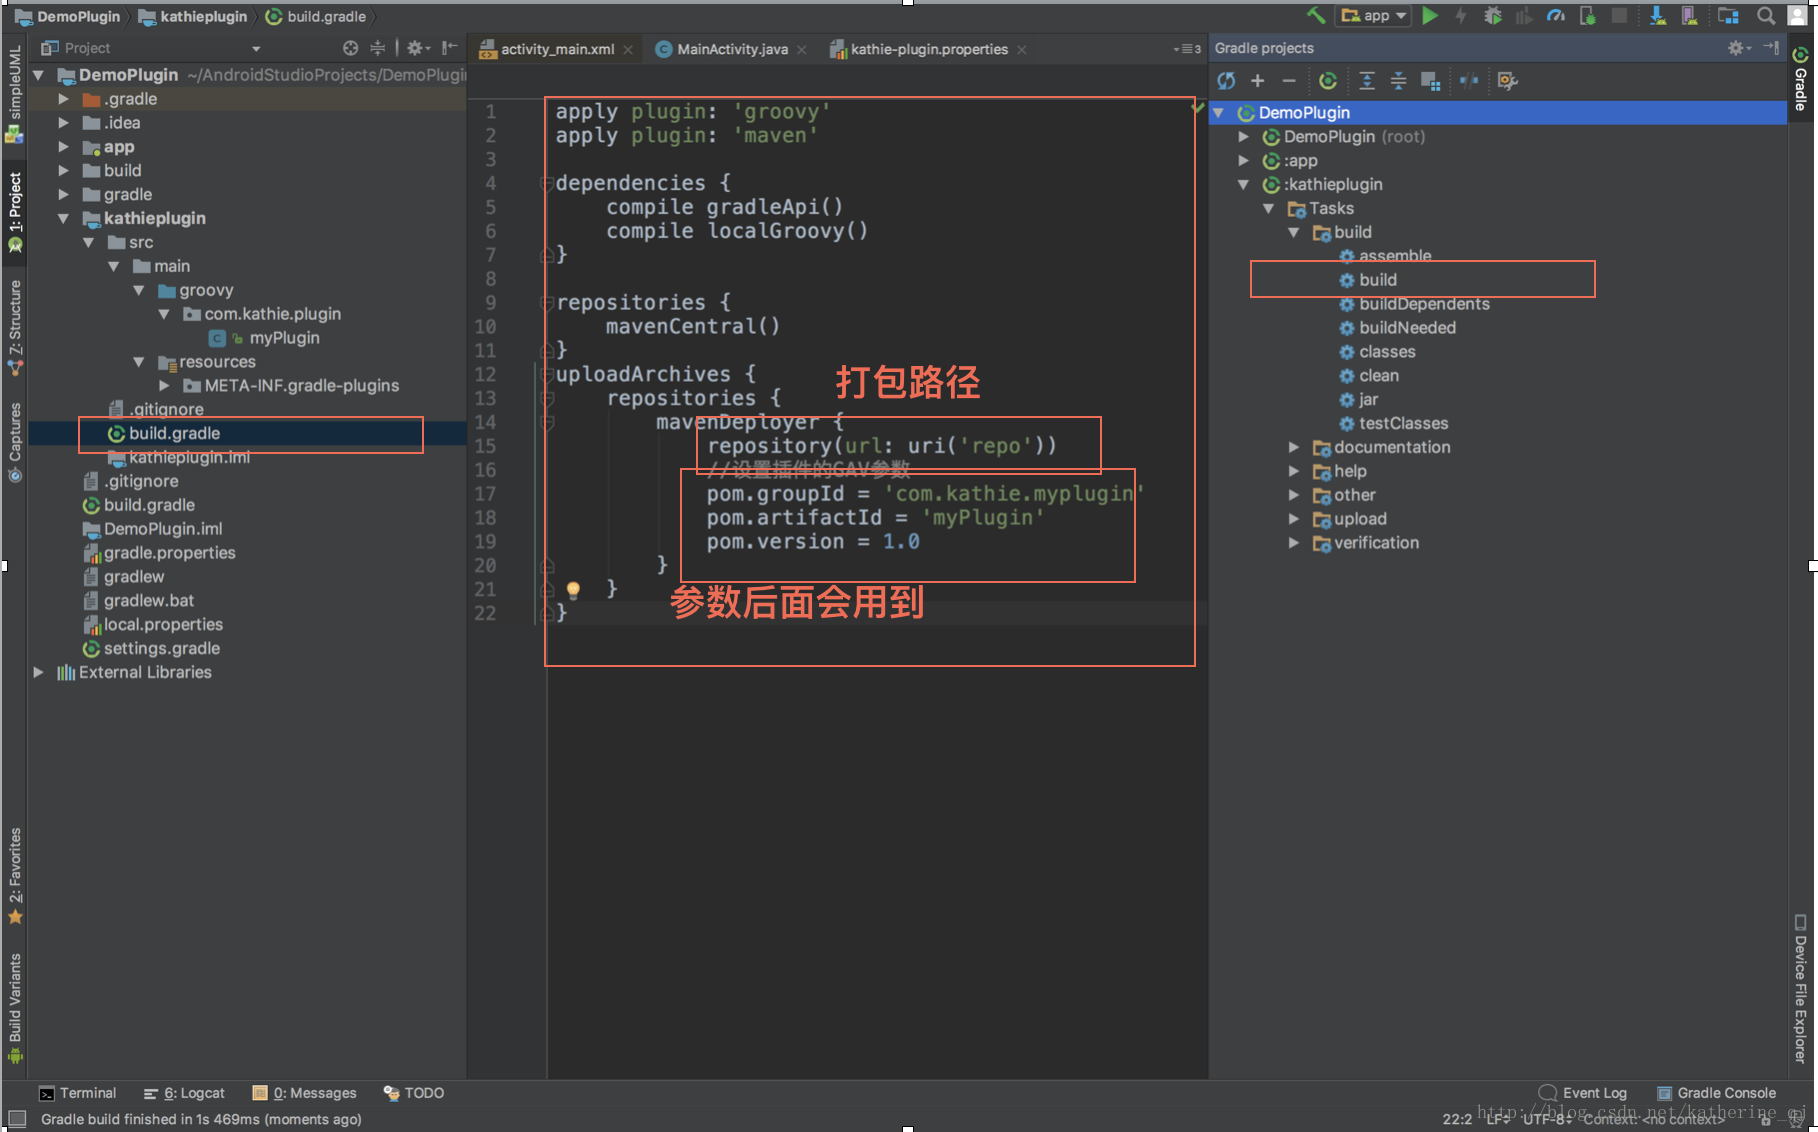Open the TODO tool window

pyautogui.click(x=414, y=1093)
